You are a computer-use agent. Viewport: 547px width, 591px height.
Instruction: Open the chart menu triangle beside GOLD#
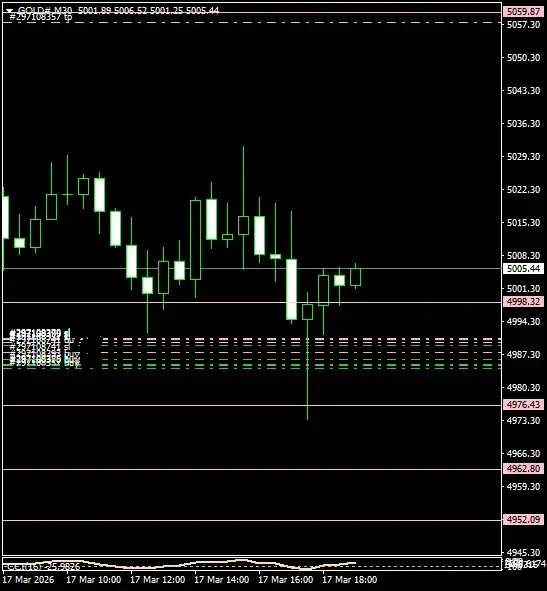pos(9,11)
